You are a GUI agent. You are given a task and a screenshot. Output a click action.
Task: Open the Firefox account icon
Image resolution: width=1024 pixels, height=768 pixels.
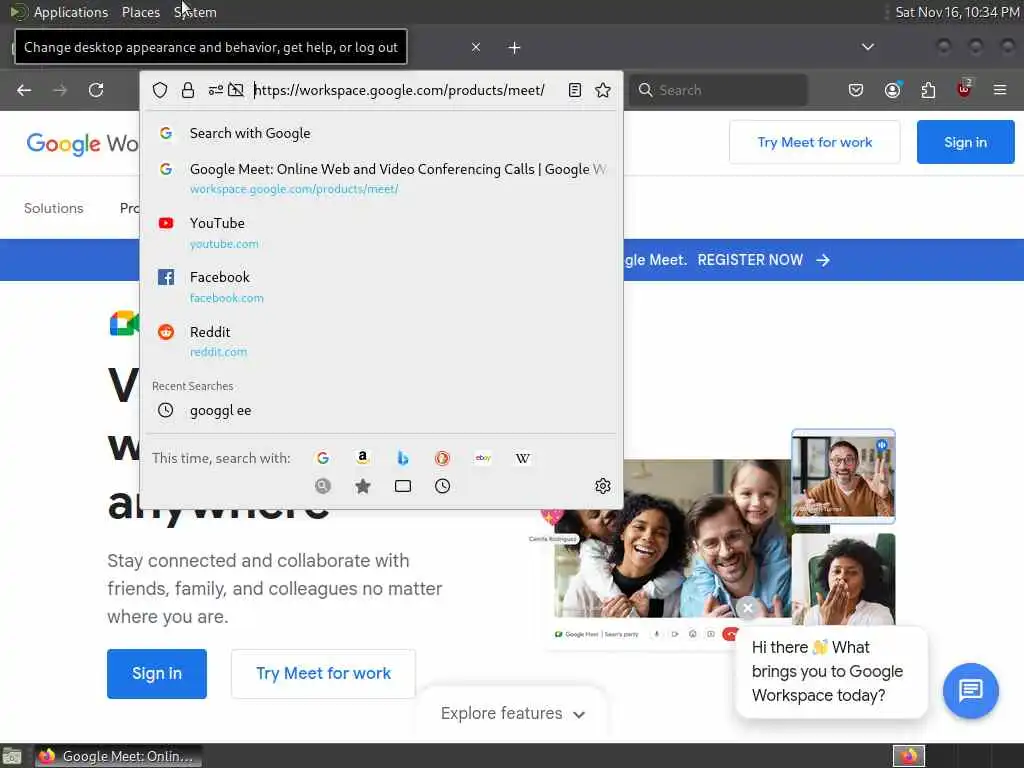click(893, 90)
